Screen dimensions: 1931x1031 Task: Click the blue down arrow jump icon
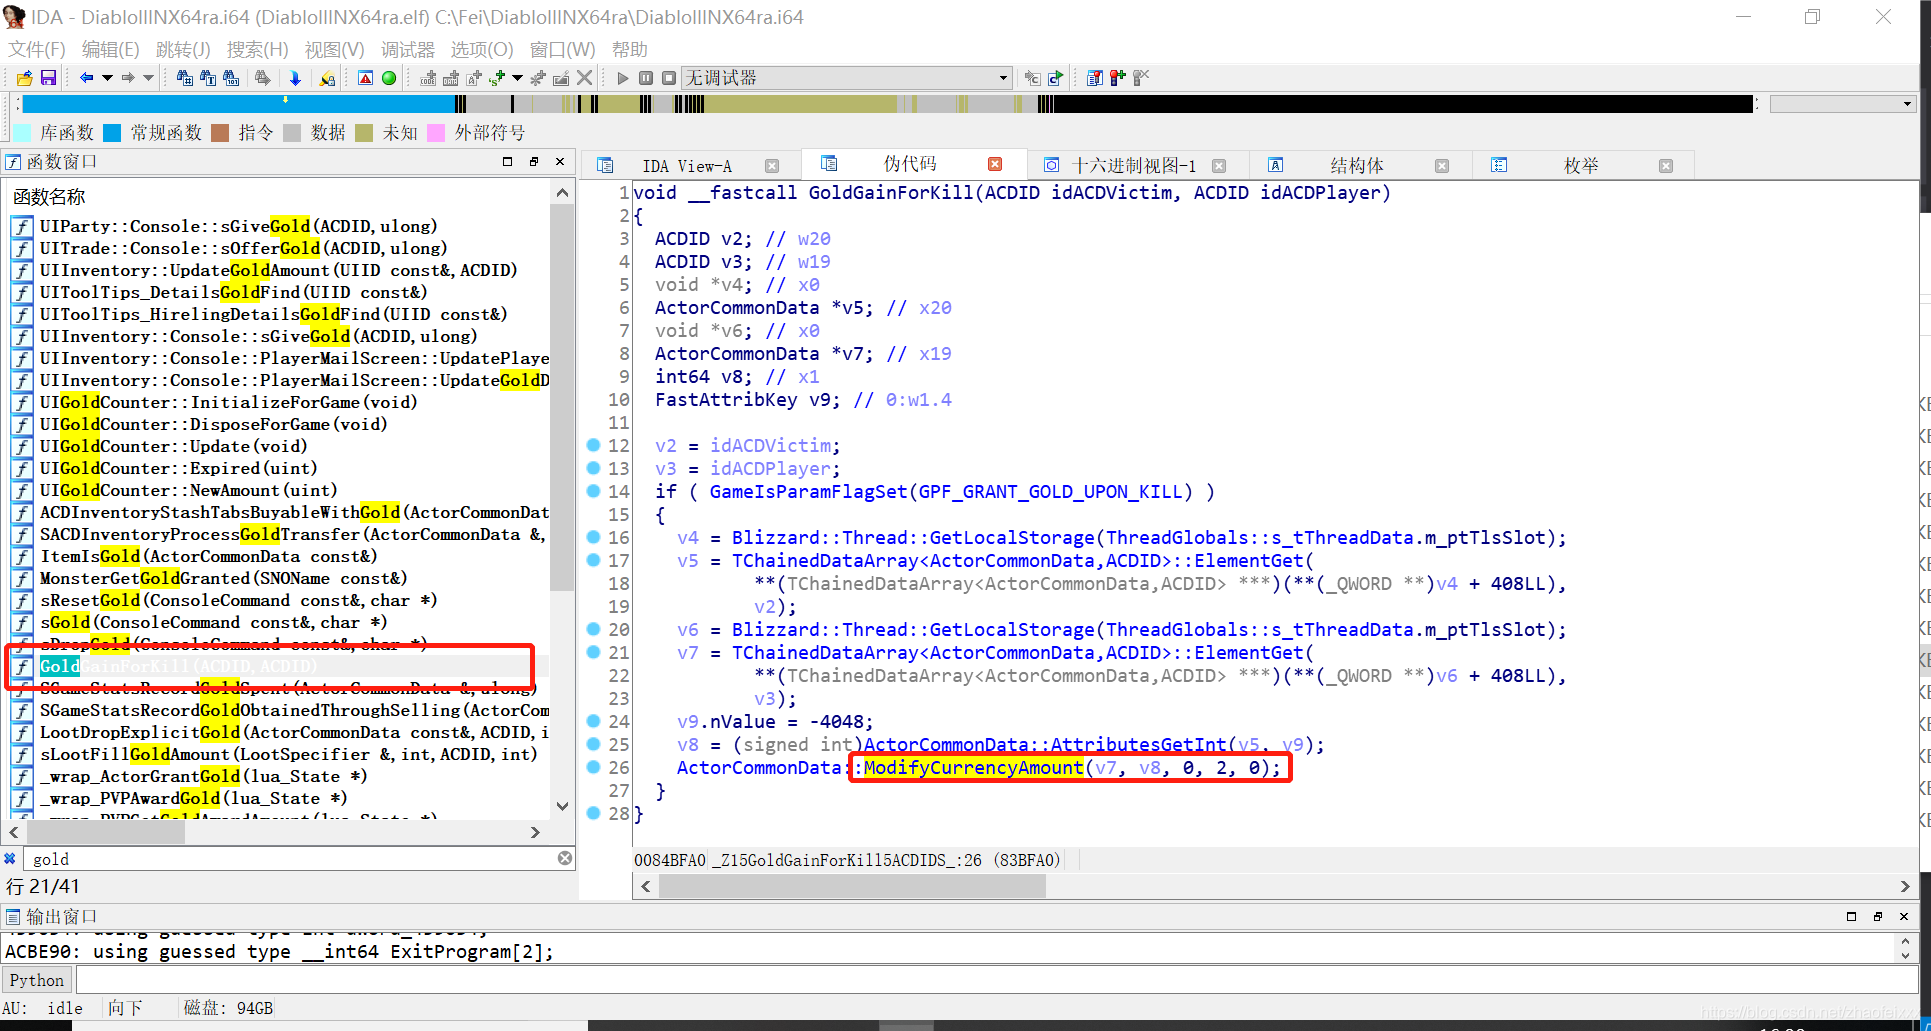pos(295,78)
